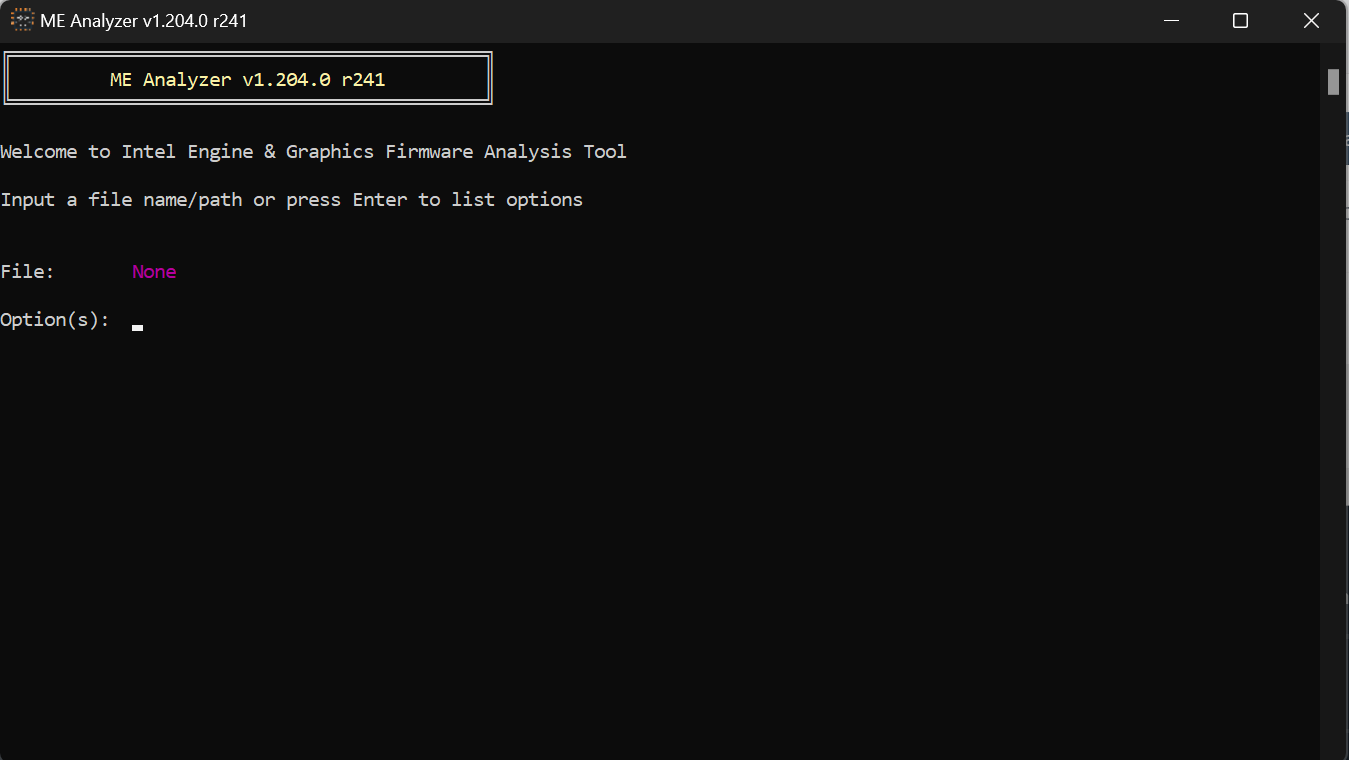The height and width of the screenshot is (760, 1349).
Task: Click "Input a file name/path" in the instructions
Action: (121, 200)
